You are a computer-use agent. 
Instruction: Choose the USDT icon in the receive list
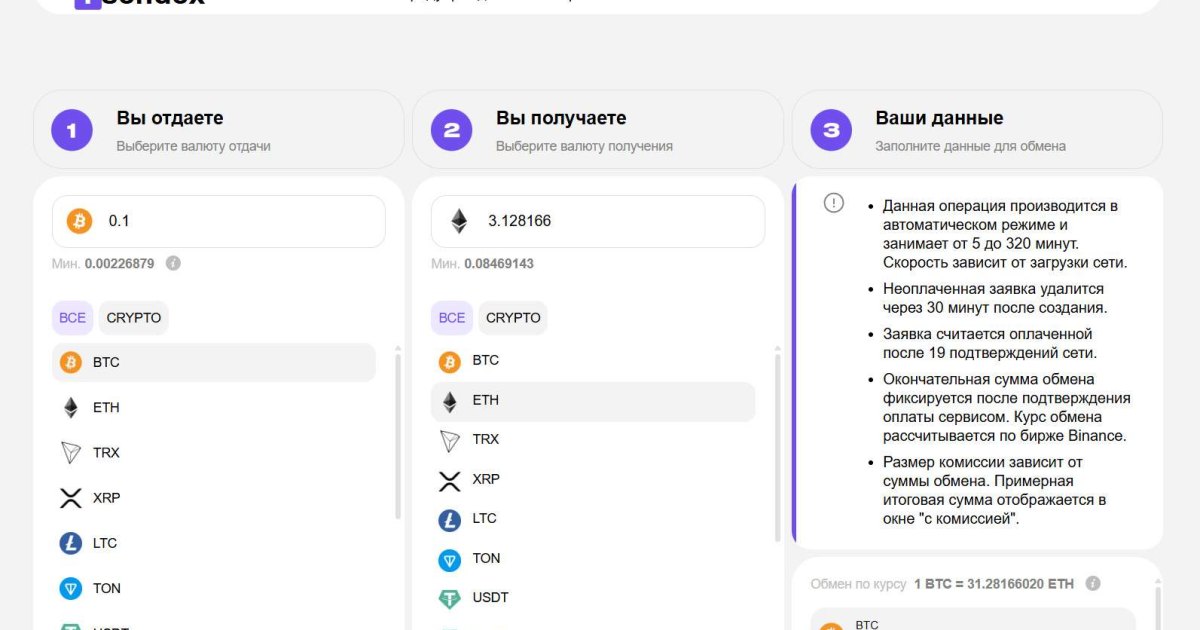pos(450,599)
